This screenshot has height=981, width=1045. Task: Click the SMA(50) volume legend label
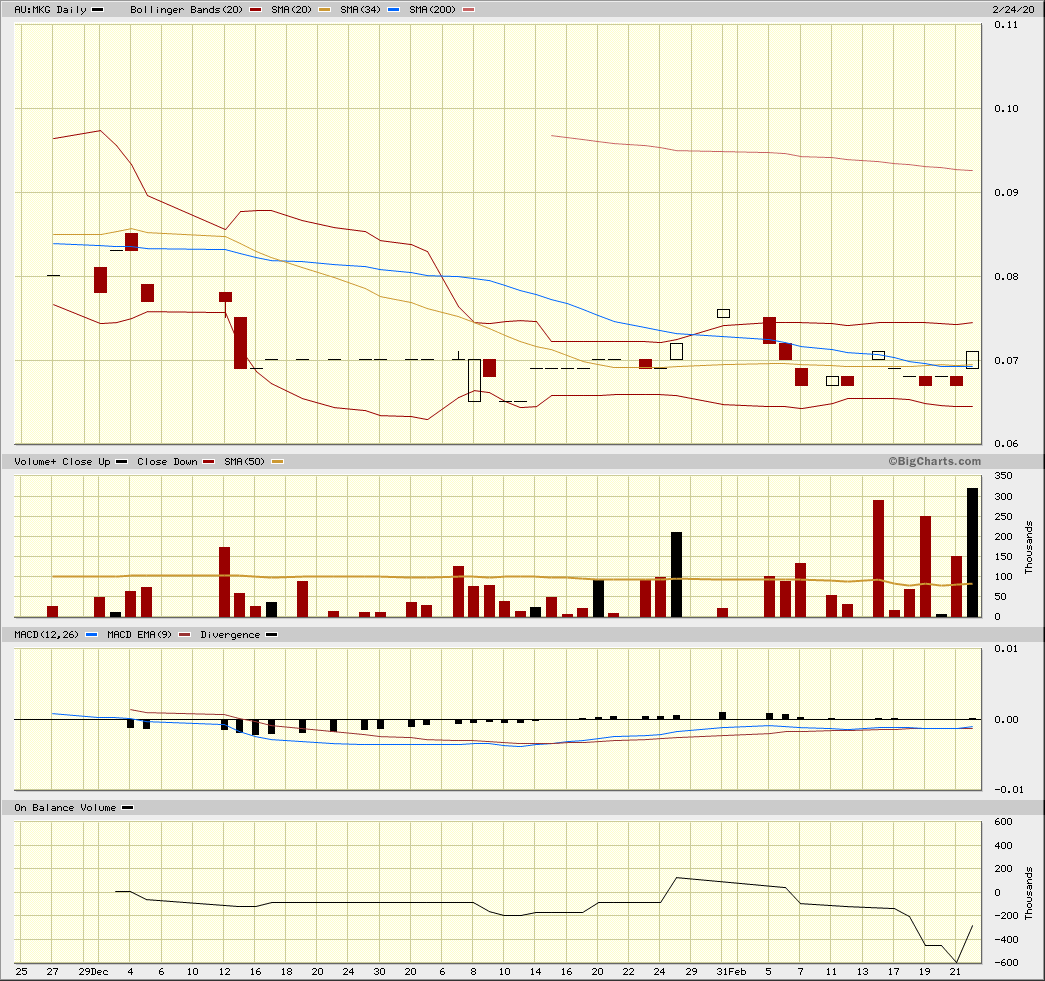click(245, 461)
